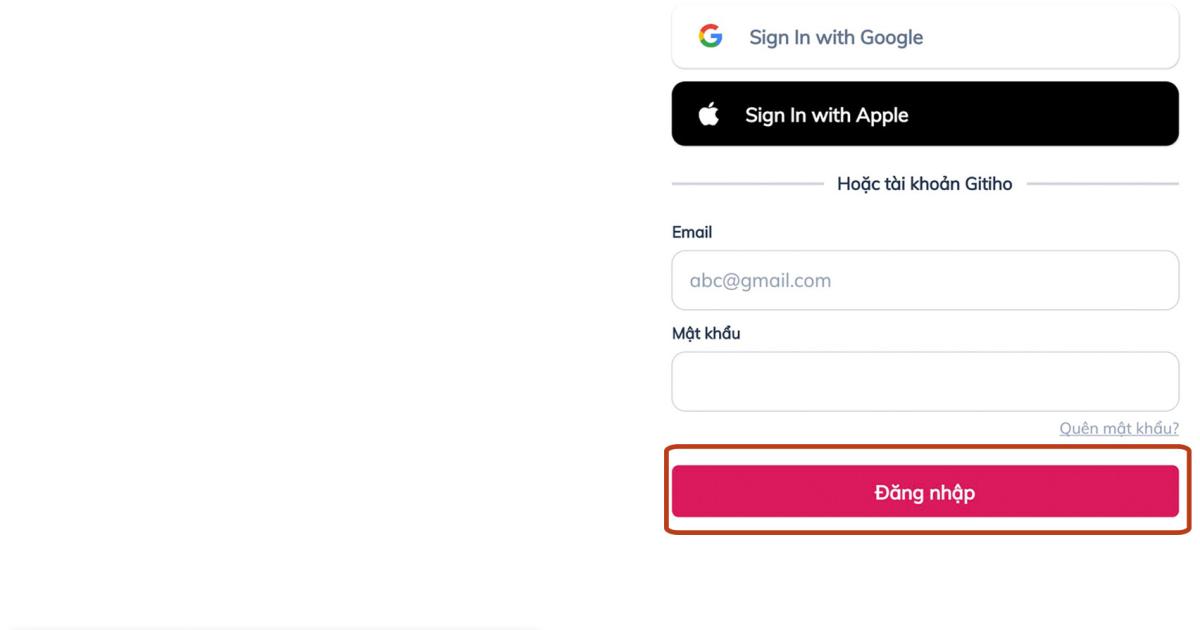Image resolution: width=1200 pixels, height=630 pixels.
Task: Choose Sign In with Apple
Action: pos(925,114)
